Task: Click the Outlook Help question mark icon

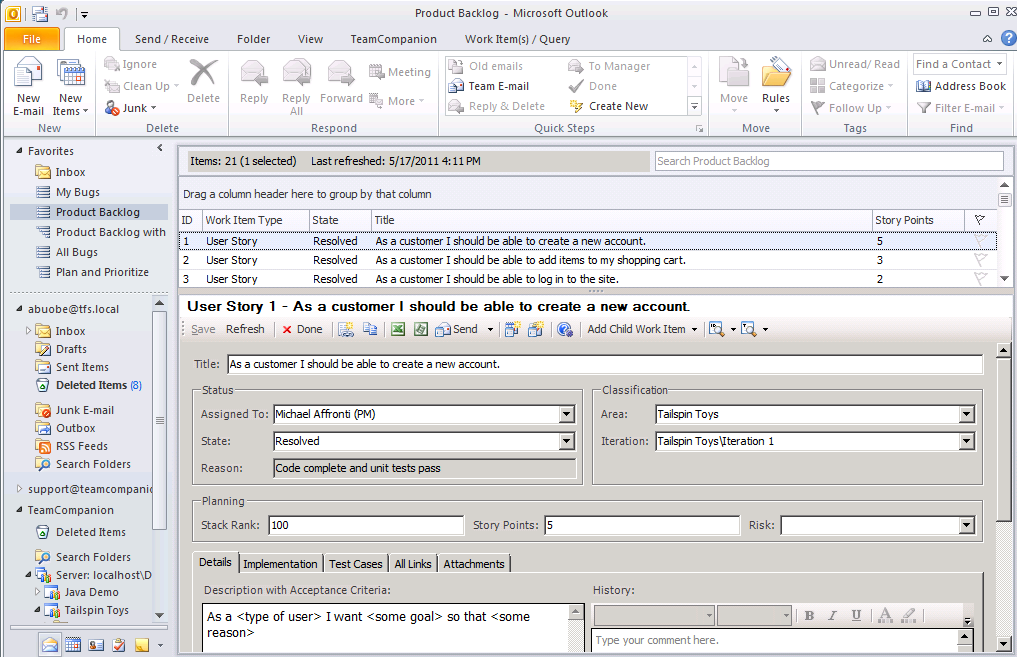Action: point(1009,38)
